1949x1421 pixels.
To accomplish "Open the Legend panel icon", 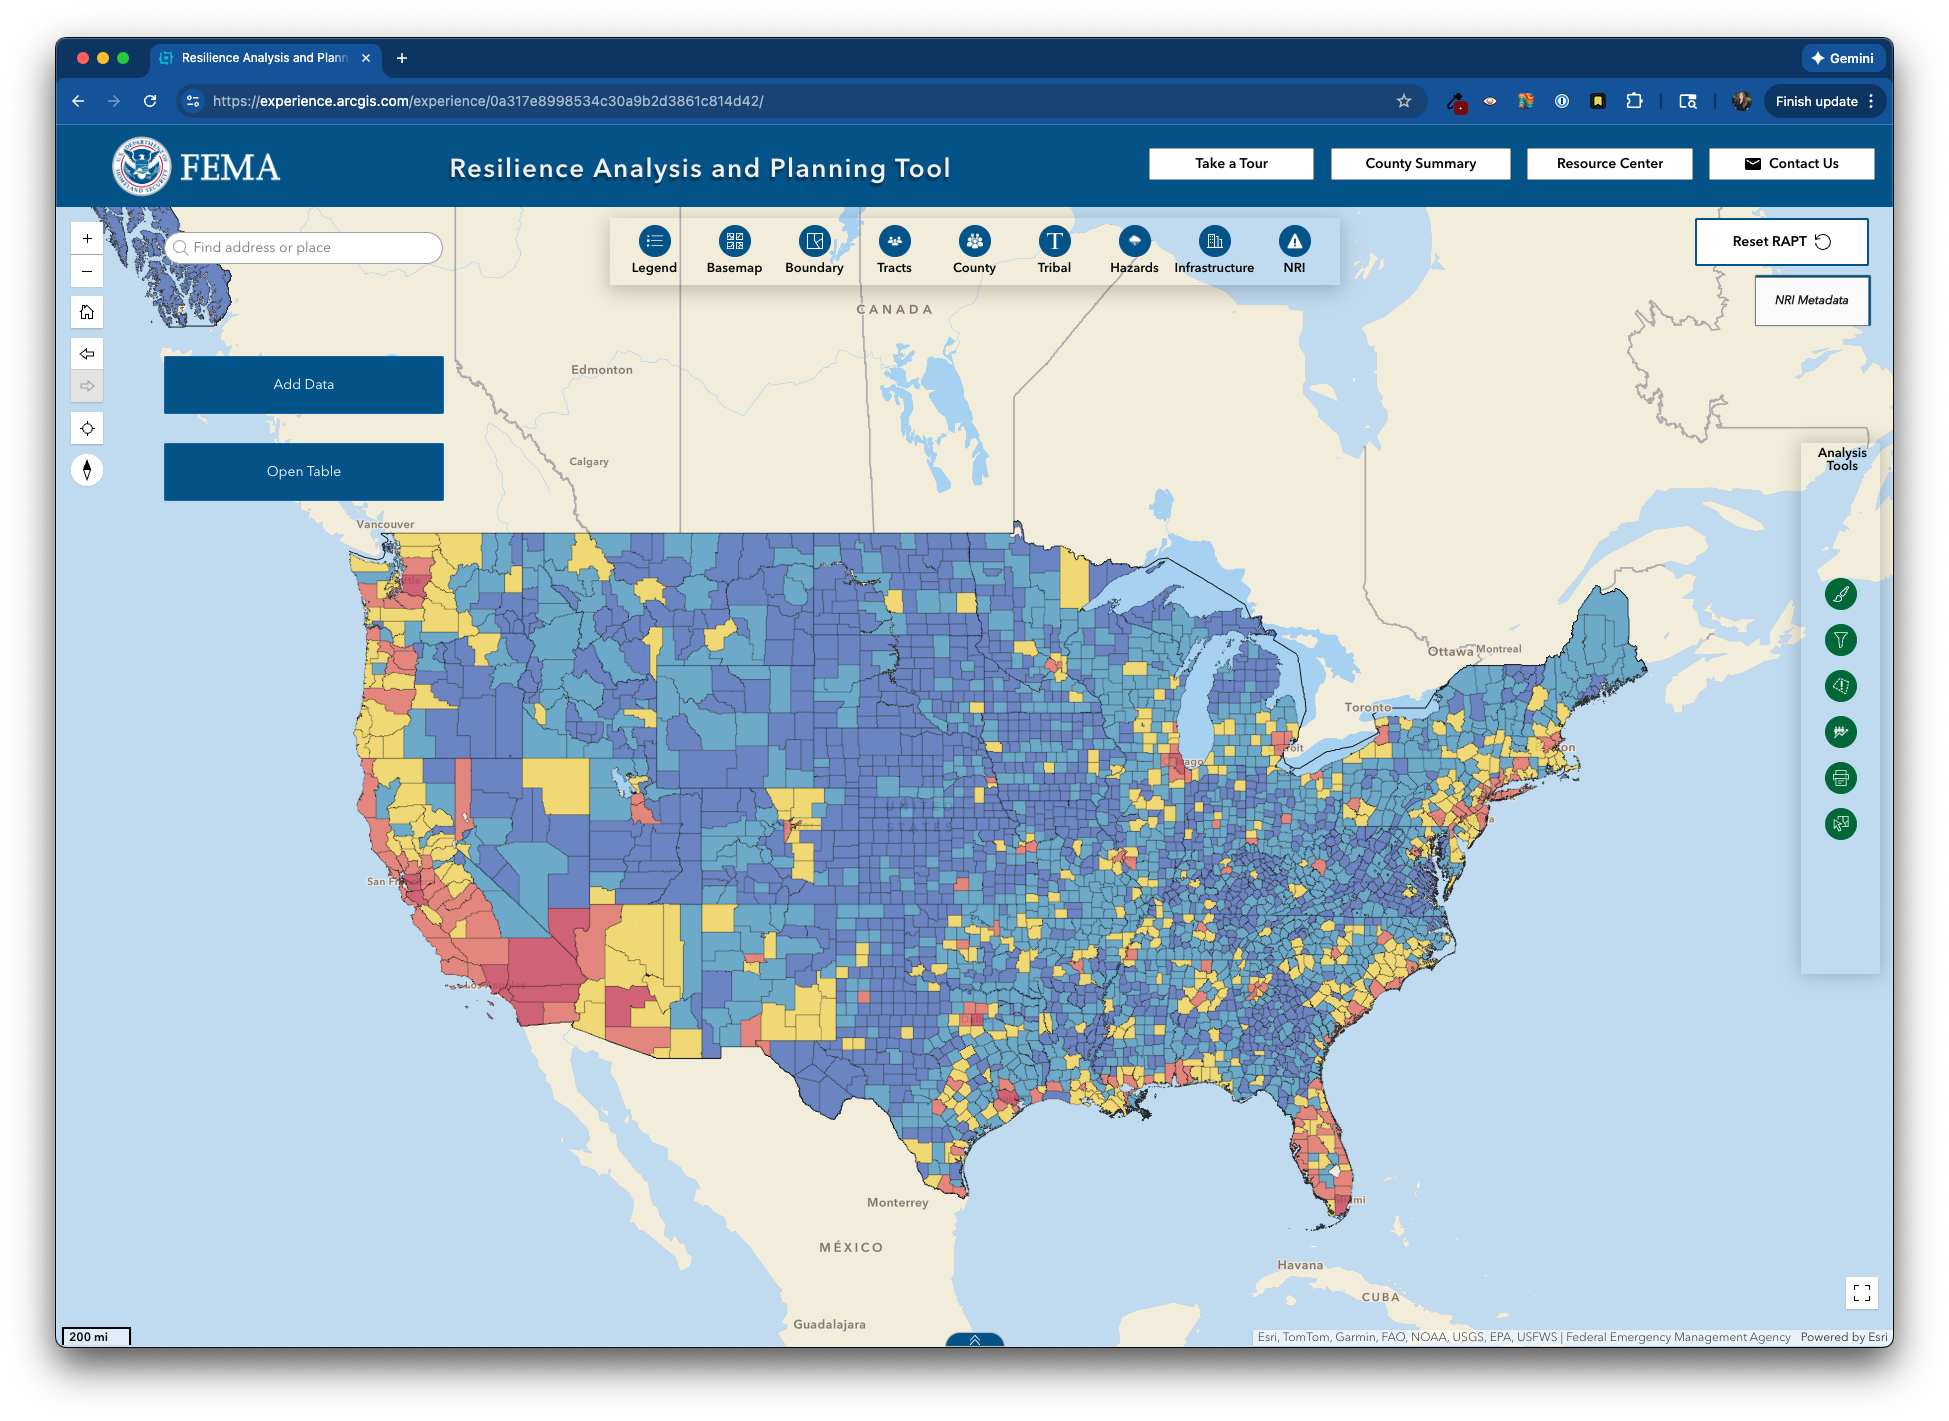I will click(654, 241).
